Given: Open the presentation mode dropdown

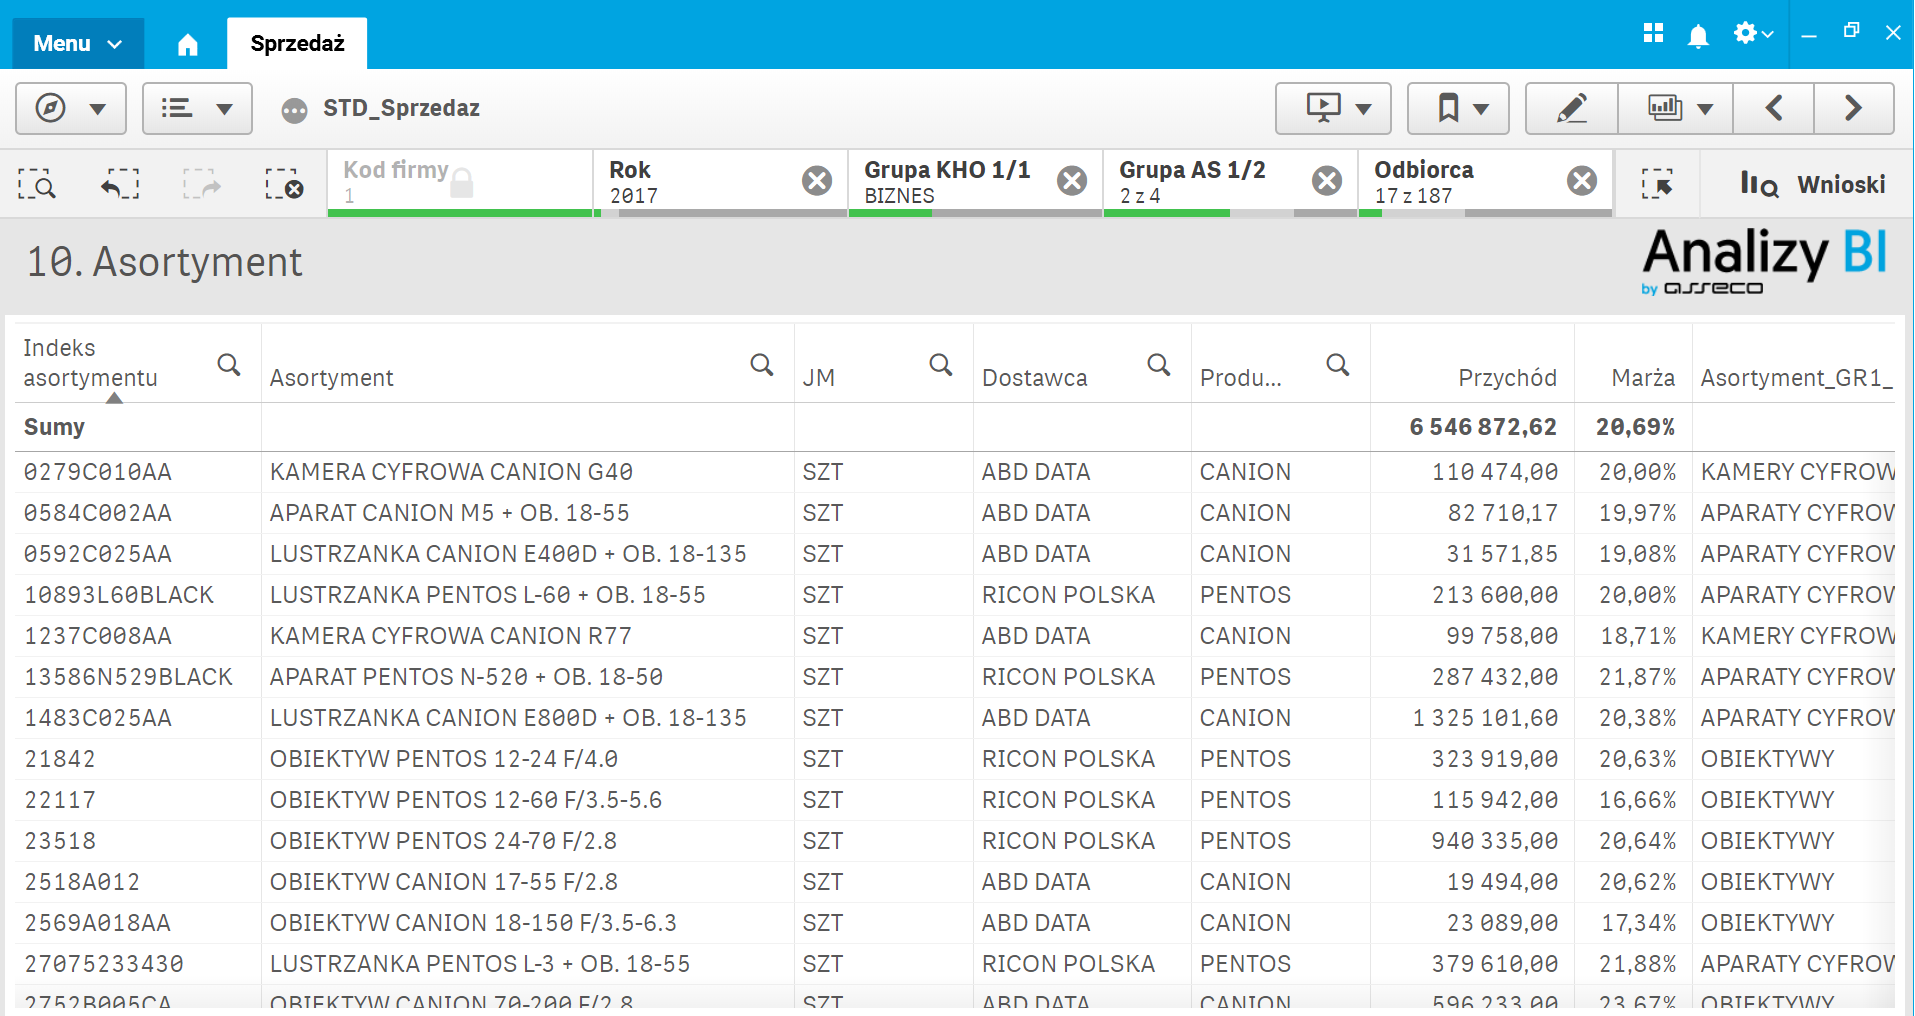Looking at the screenshot, I should tap(1333, 108).
